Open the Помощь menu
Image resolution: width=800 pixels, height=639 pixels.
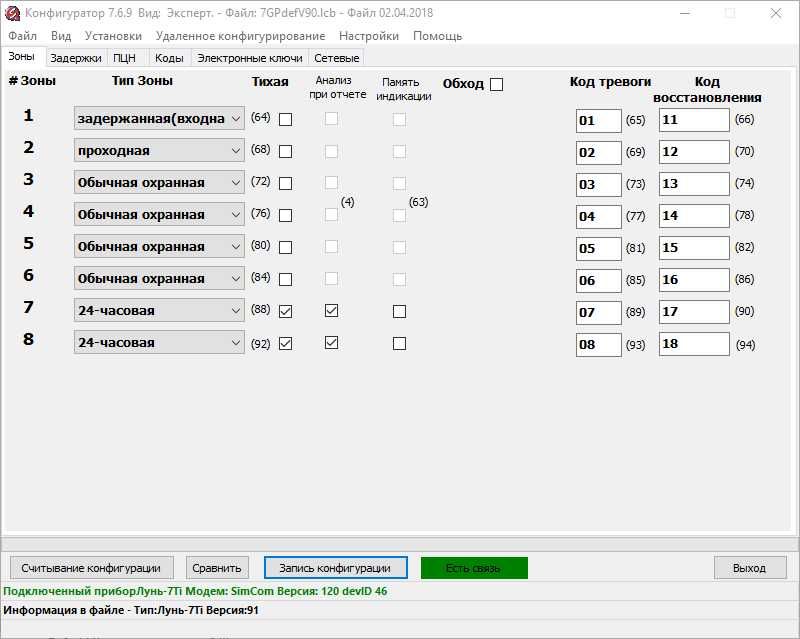tap(438, 36)
